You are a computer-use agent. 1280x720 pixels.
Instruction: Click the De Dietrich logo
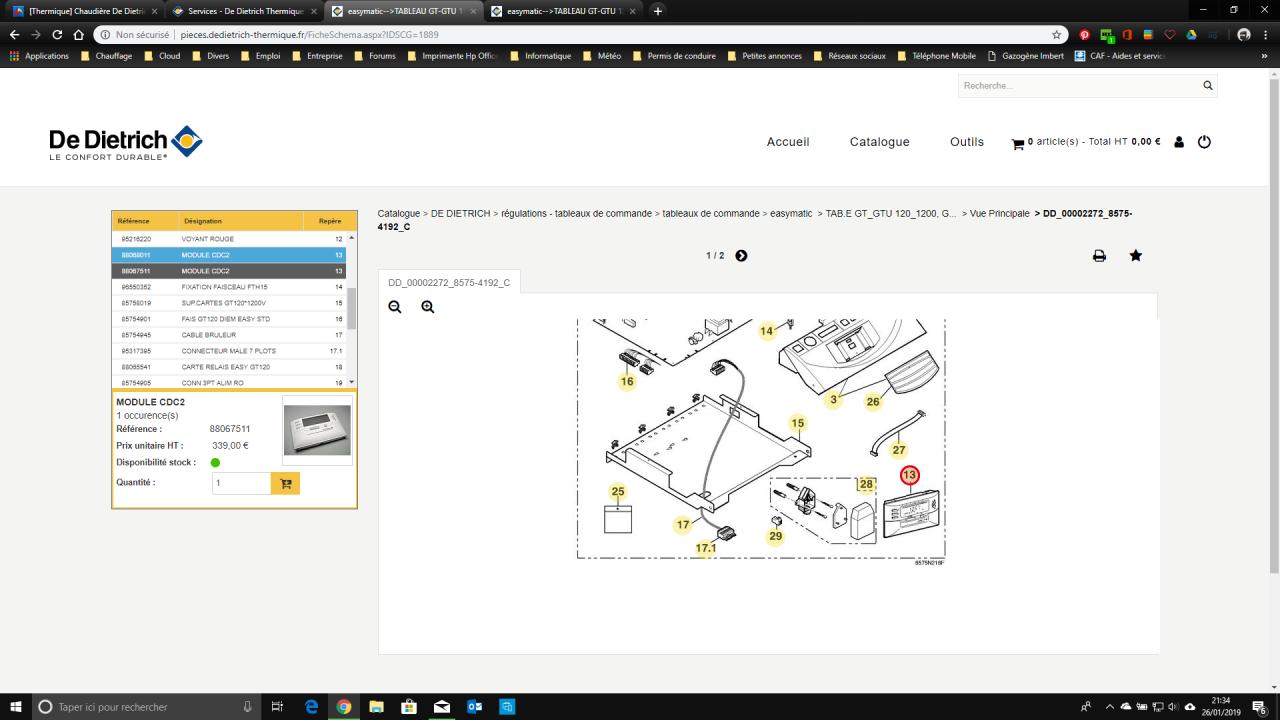click(125, 143)
